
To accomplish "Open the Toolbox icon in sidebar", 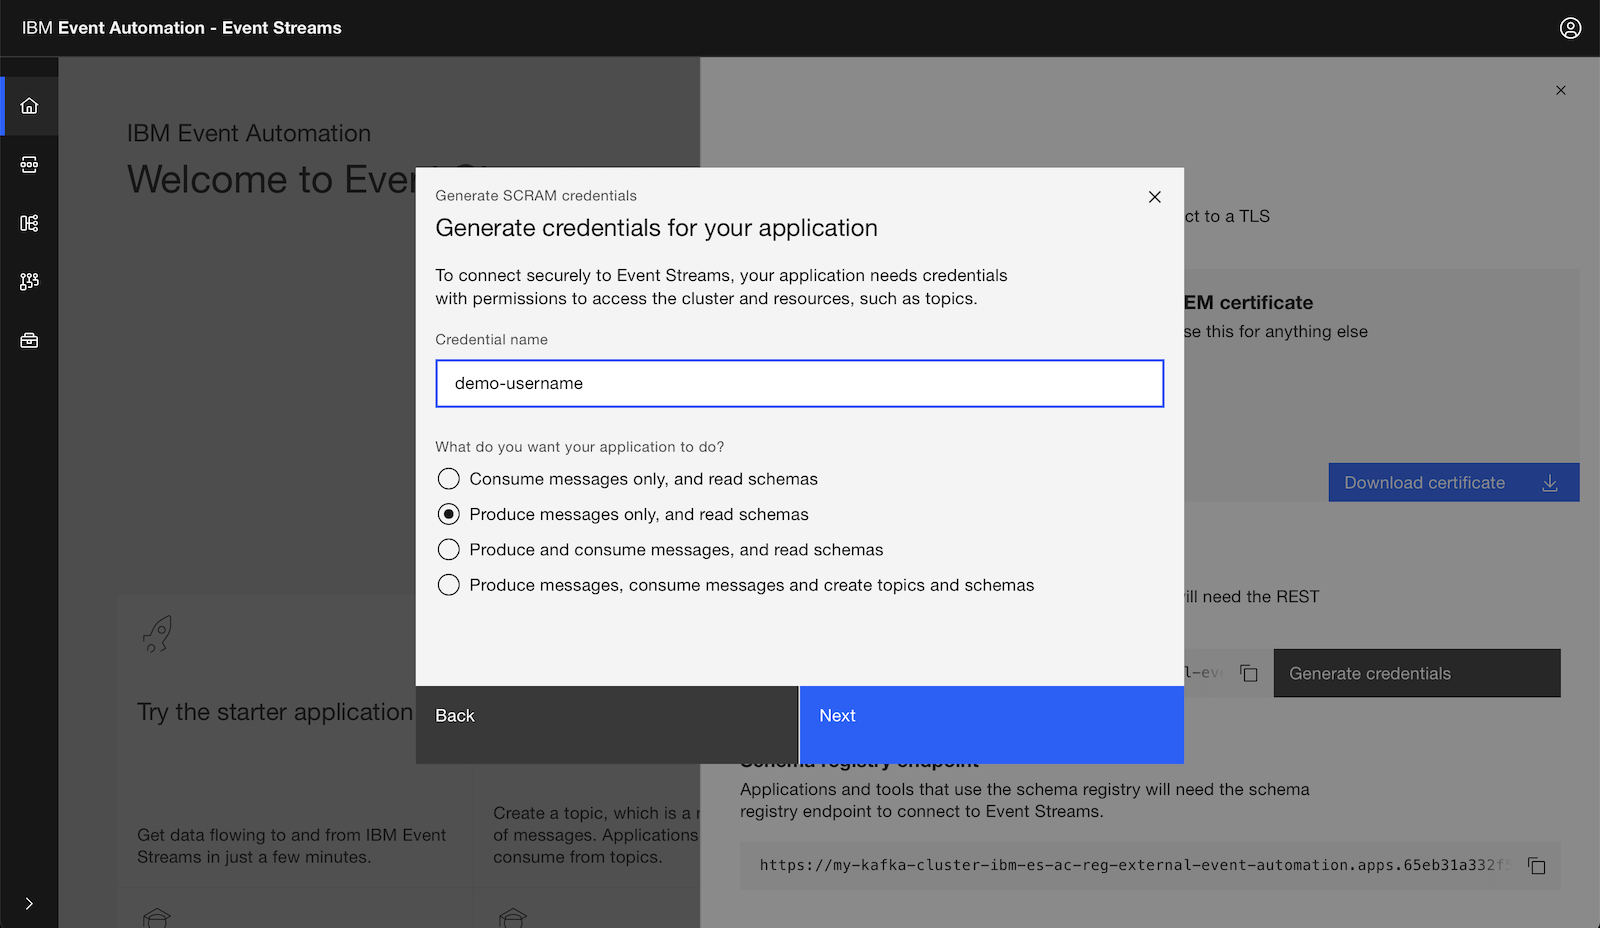I will [29, 341].
